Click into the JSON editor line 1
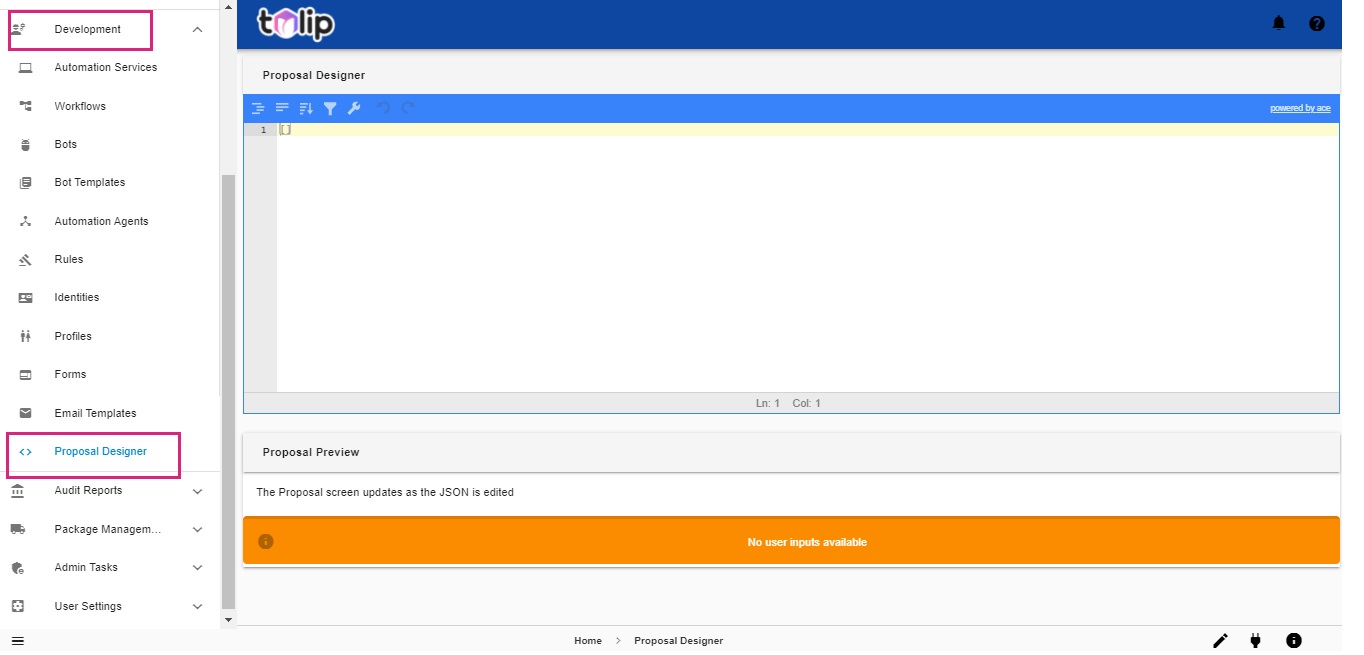This screenshot has height=655, width=1364. click(807, 130)
